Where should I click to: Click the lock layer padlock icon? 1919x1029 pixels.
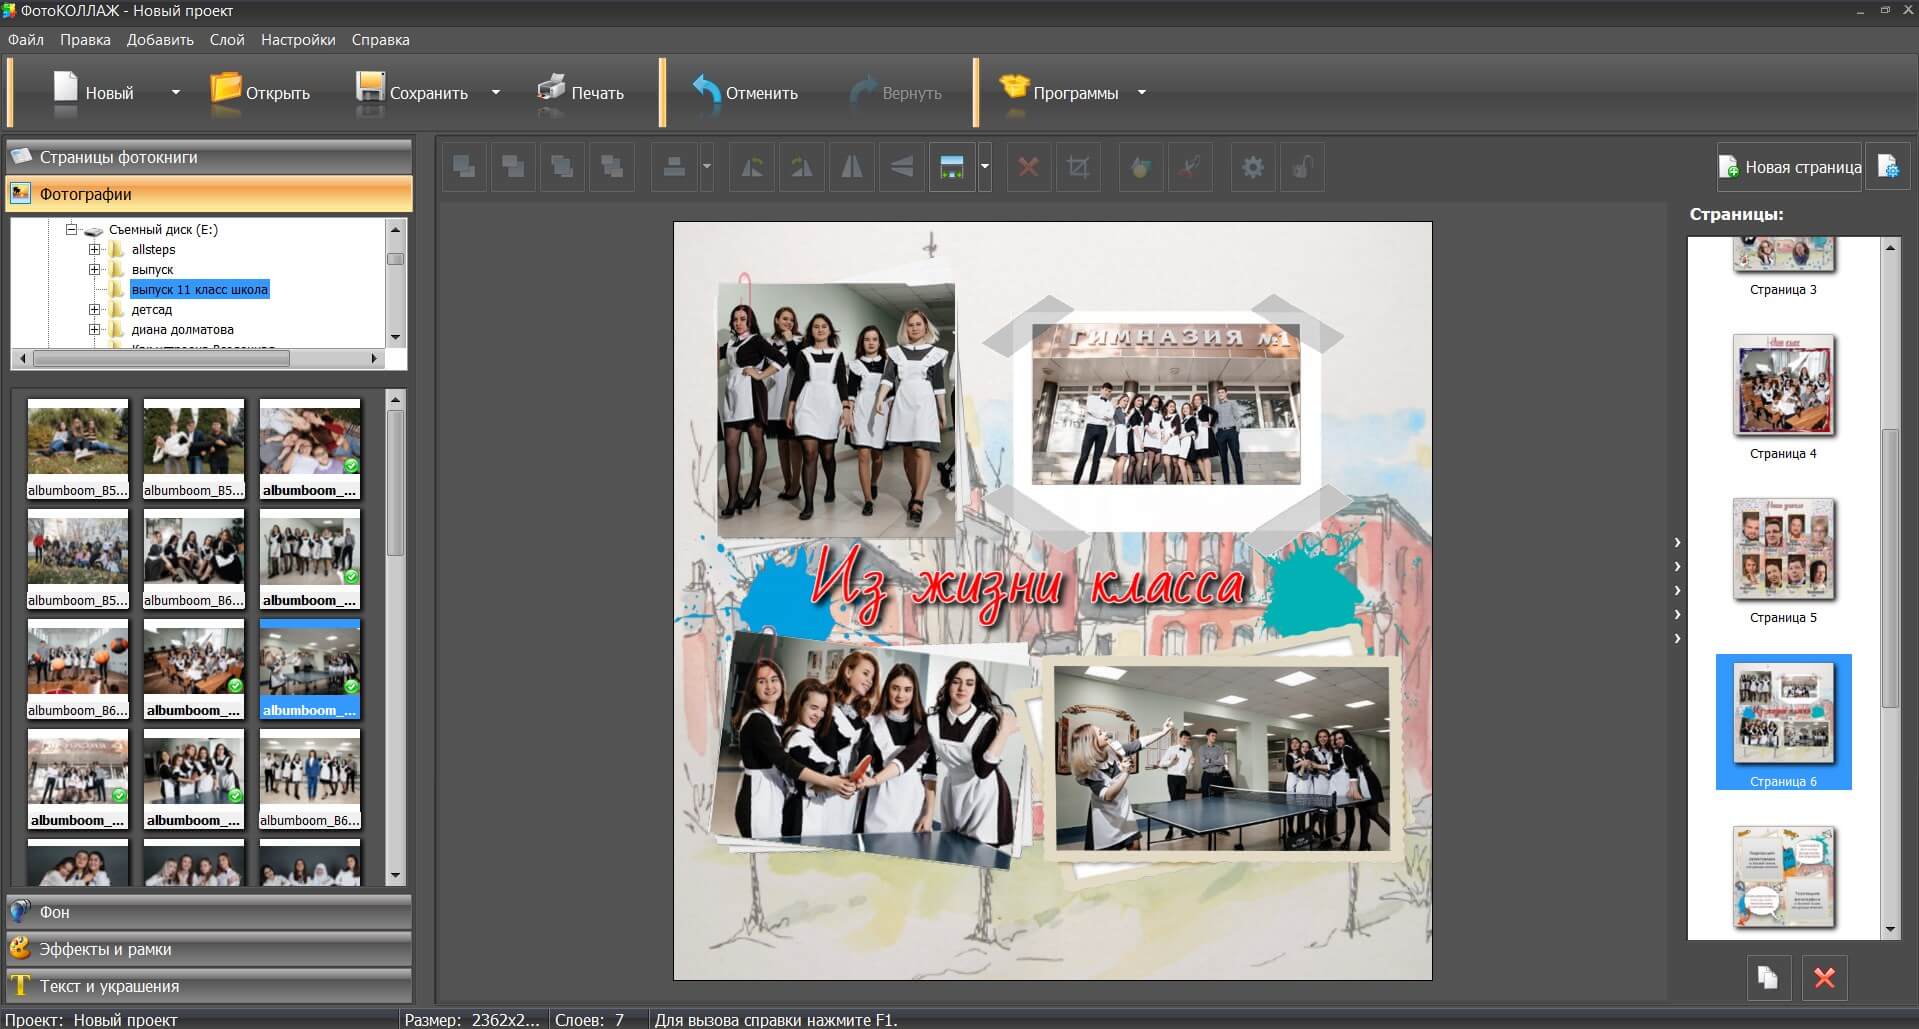[1302, 167]
